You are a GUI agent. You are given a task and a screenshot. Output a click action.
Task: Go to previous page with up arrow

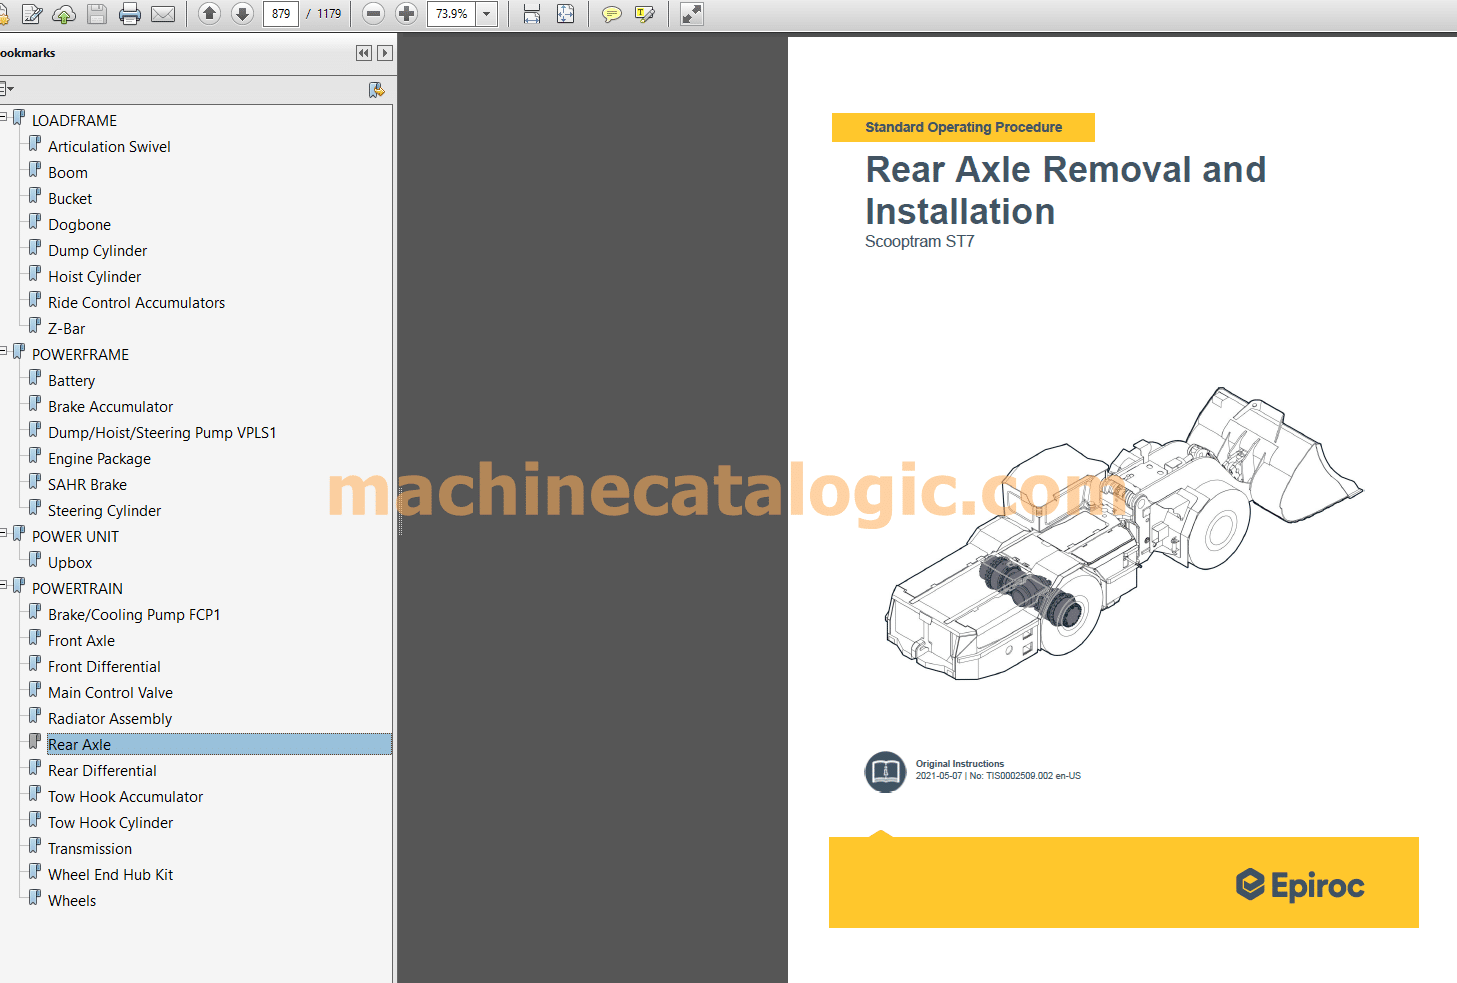209,14
